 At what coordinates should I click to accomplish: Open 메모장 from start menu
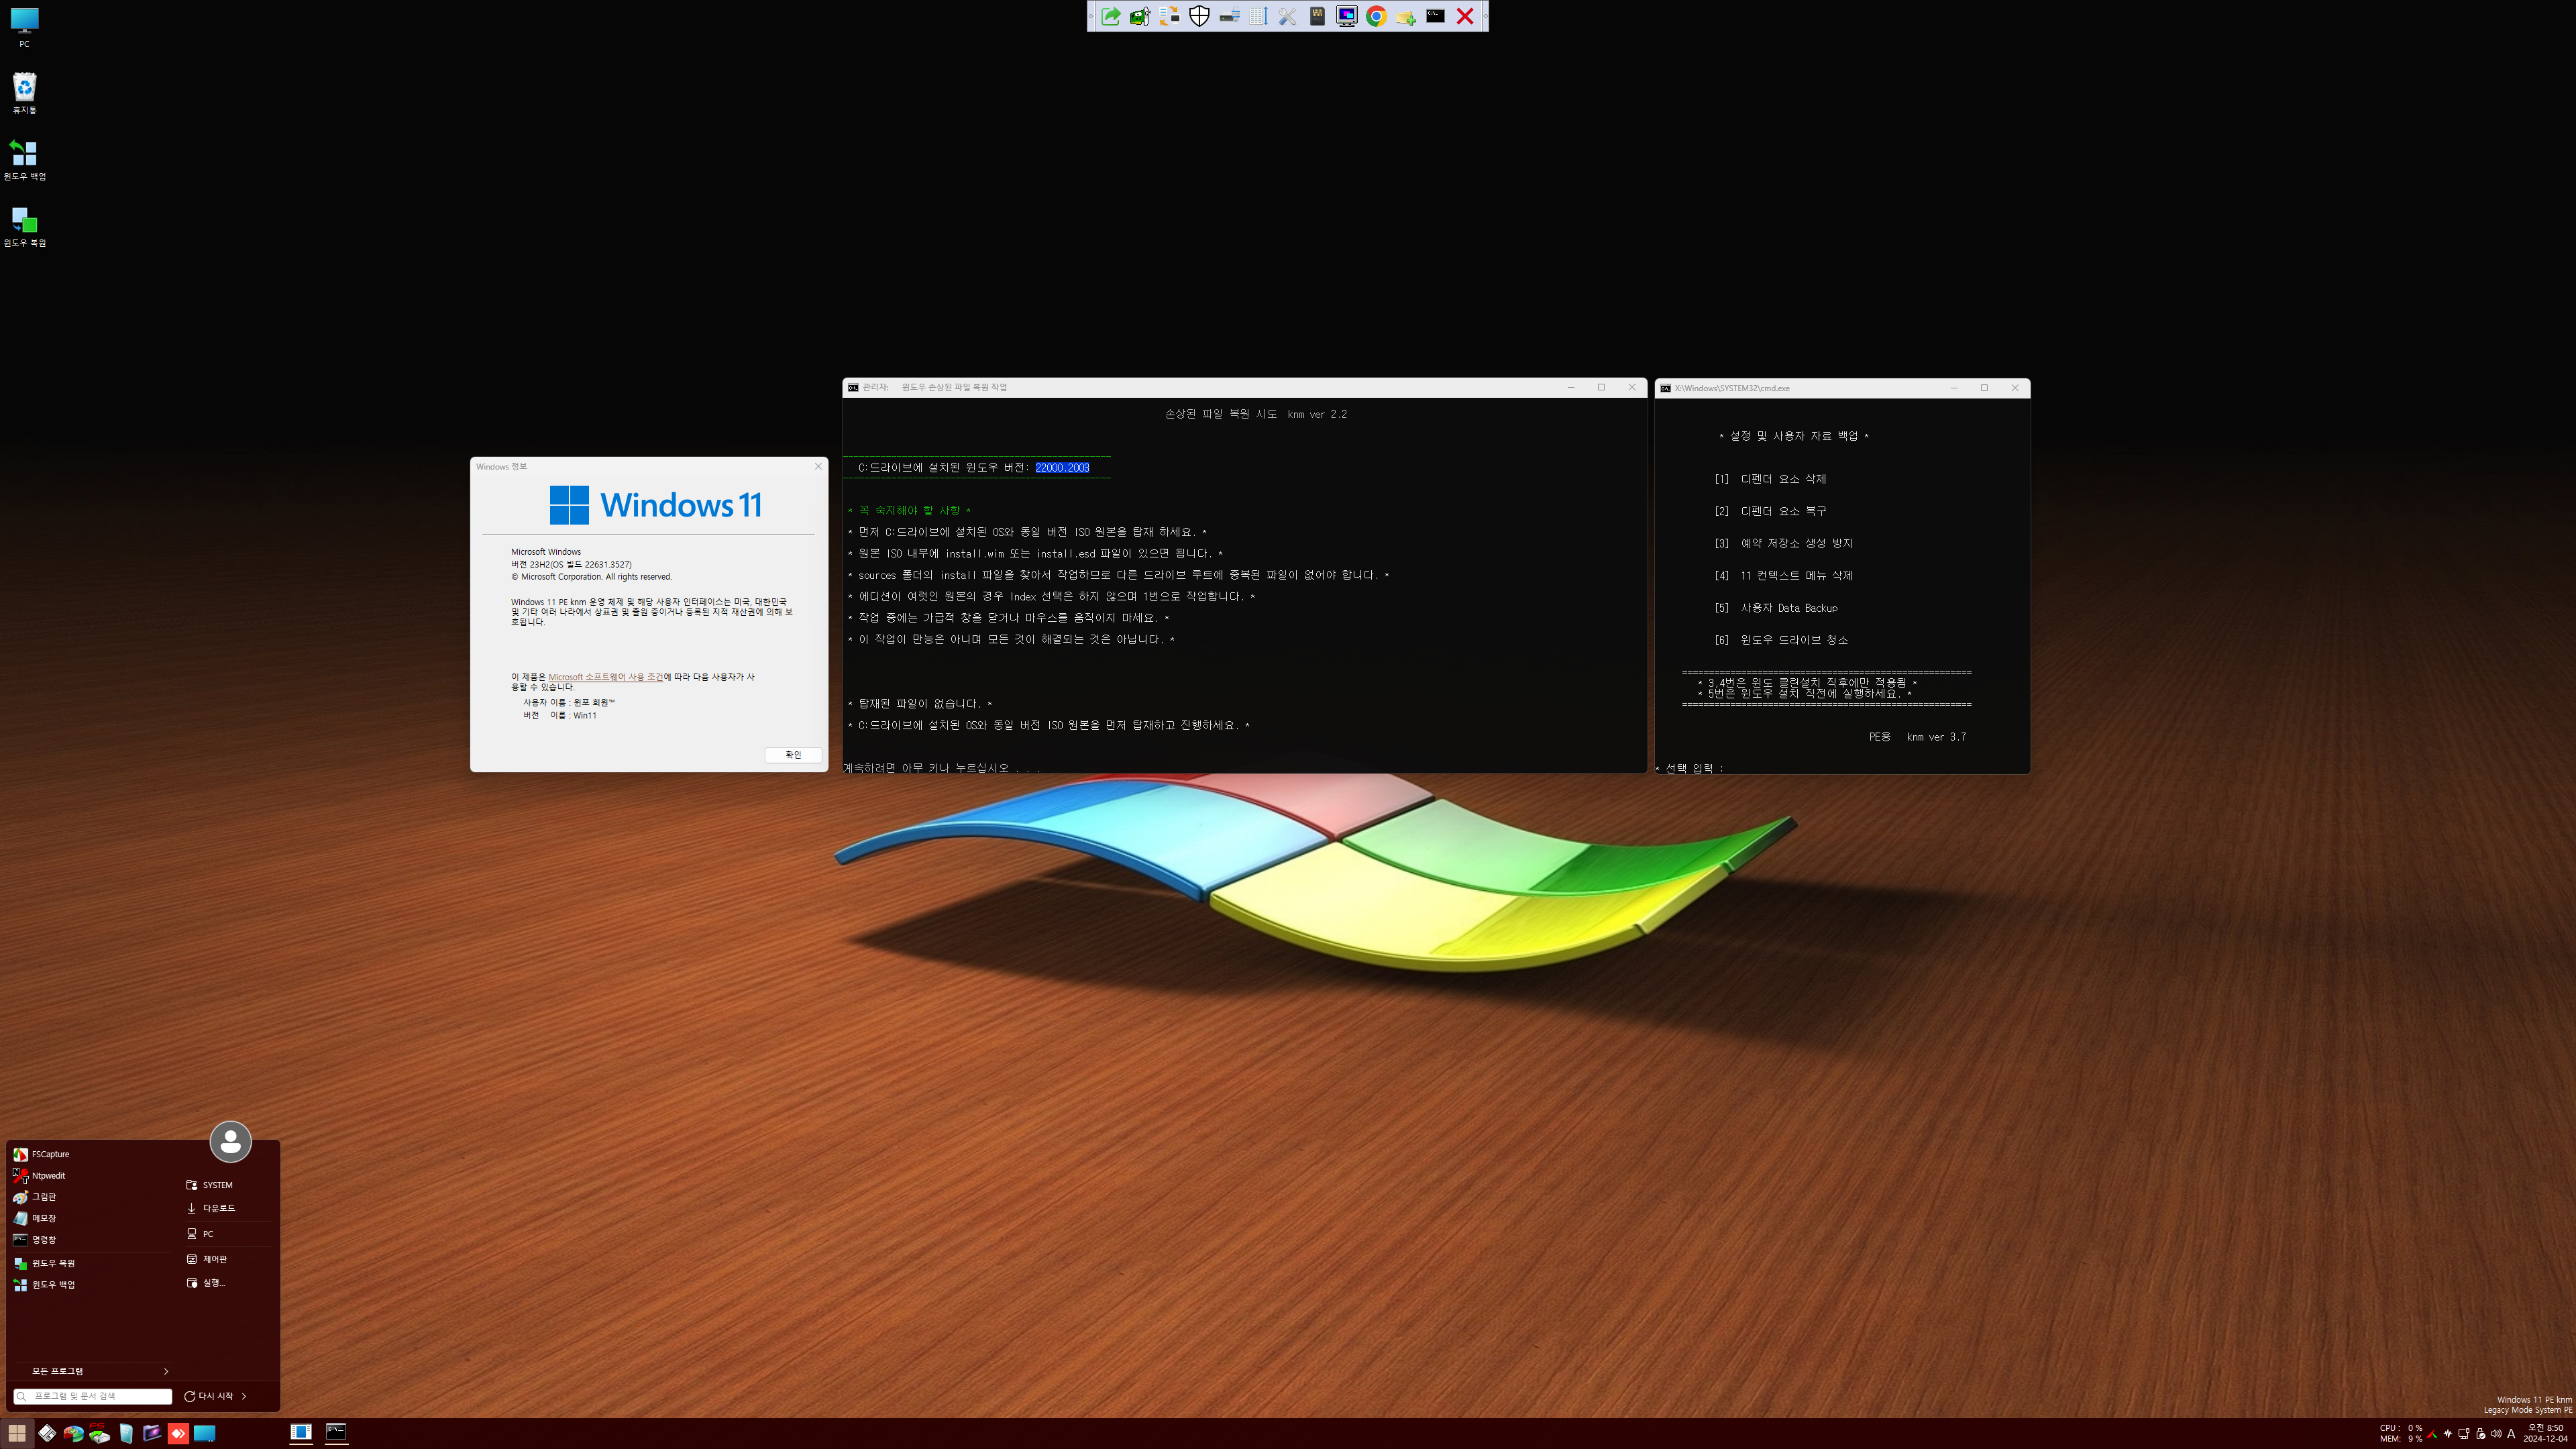click(x=92, y=1218)
